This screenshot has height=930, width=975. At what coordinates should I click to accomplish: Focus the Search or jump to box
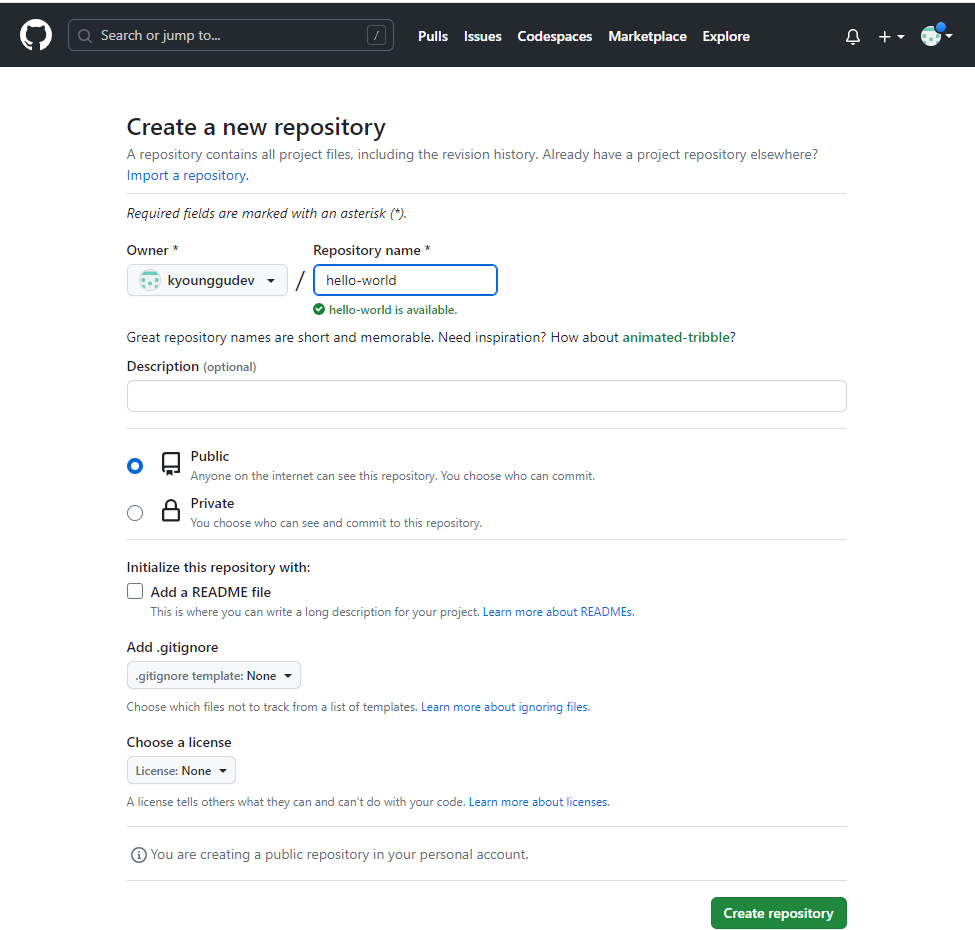pos(231,35)
